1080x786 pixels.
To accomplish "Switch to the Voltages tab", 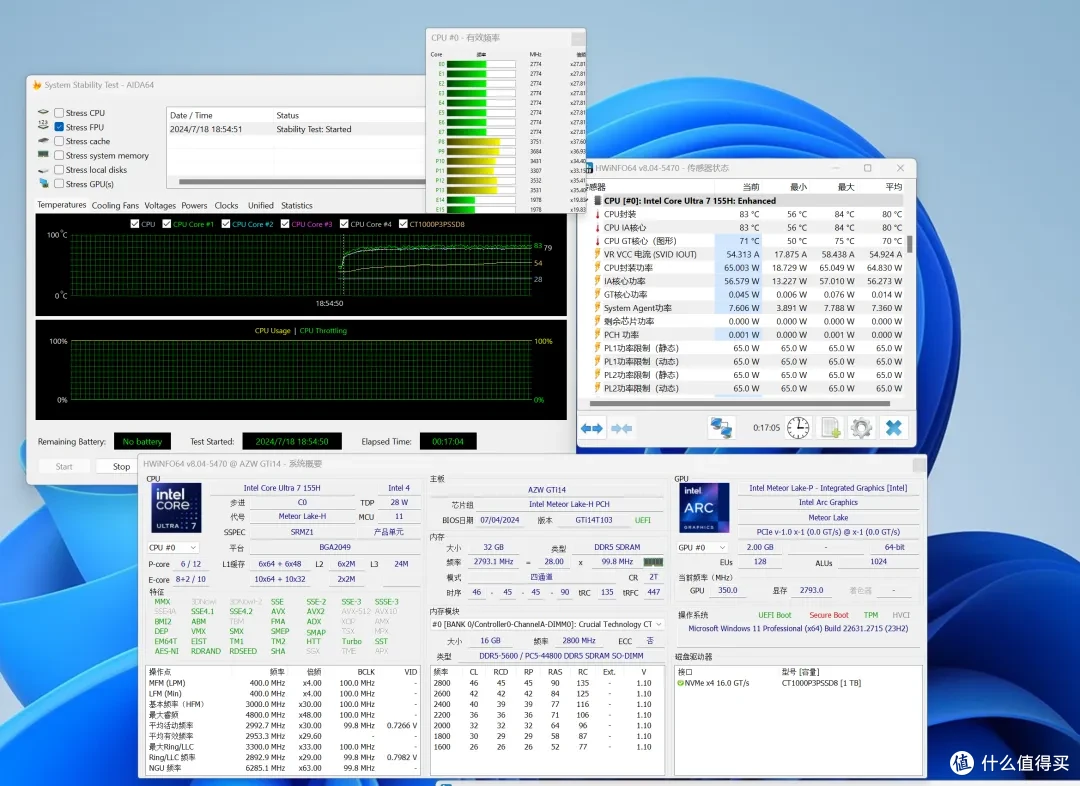I will click(160, 205).
